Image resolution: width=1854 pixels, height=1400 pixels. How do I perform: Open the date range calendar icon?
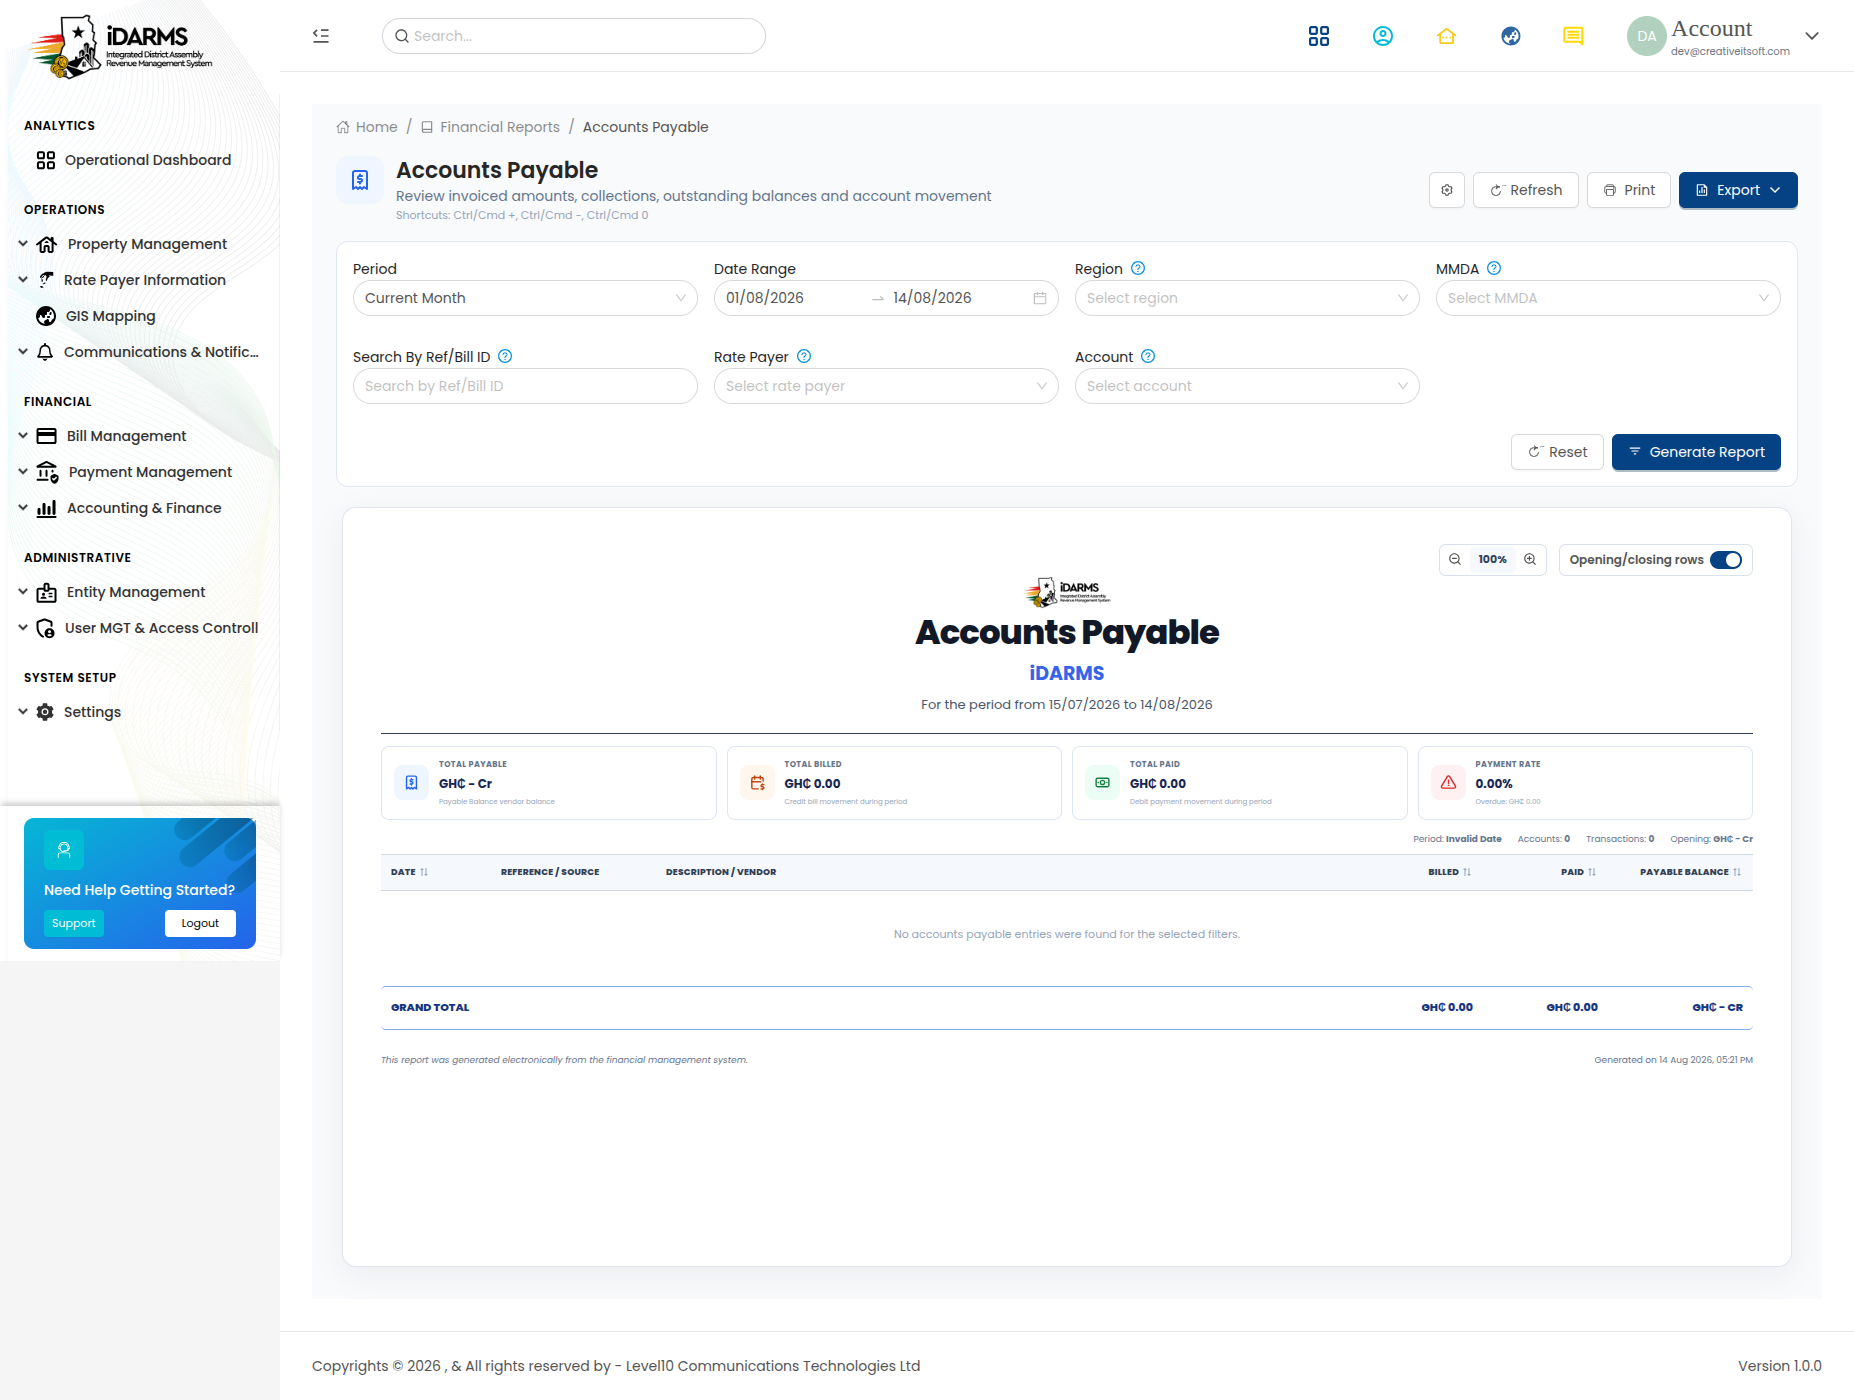pos(1040,298)
